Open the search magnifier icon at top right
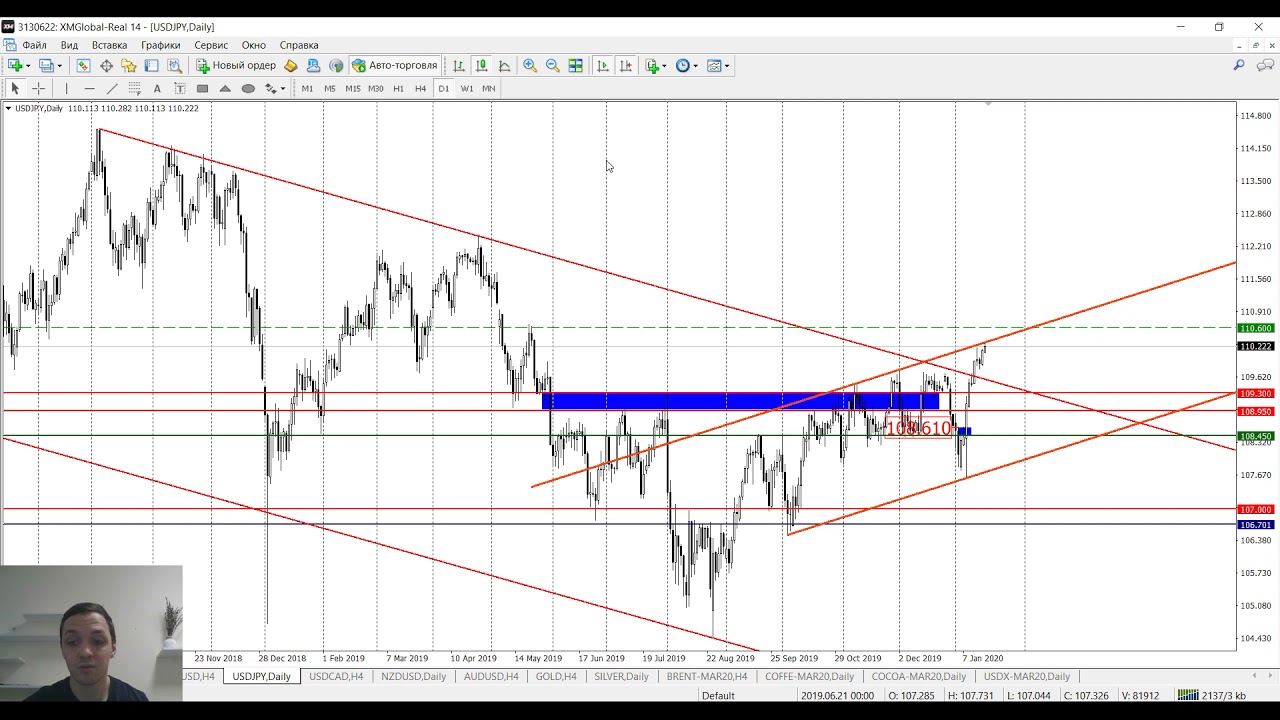The width and height of the screenshot is (1280, 720). pos(1239,65)
